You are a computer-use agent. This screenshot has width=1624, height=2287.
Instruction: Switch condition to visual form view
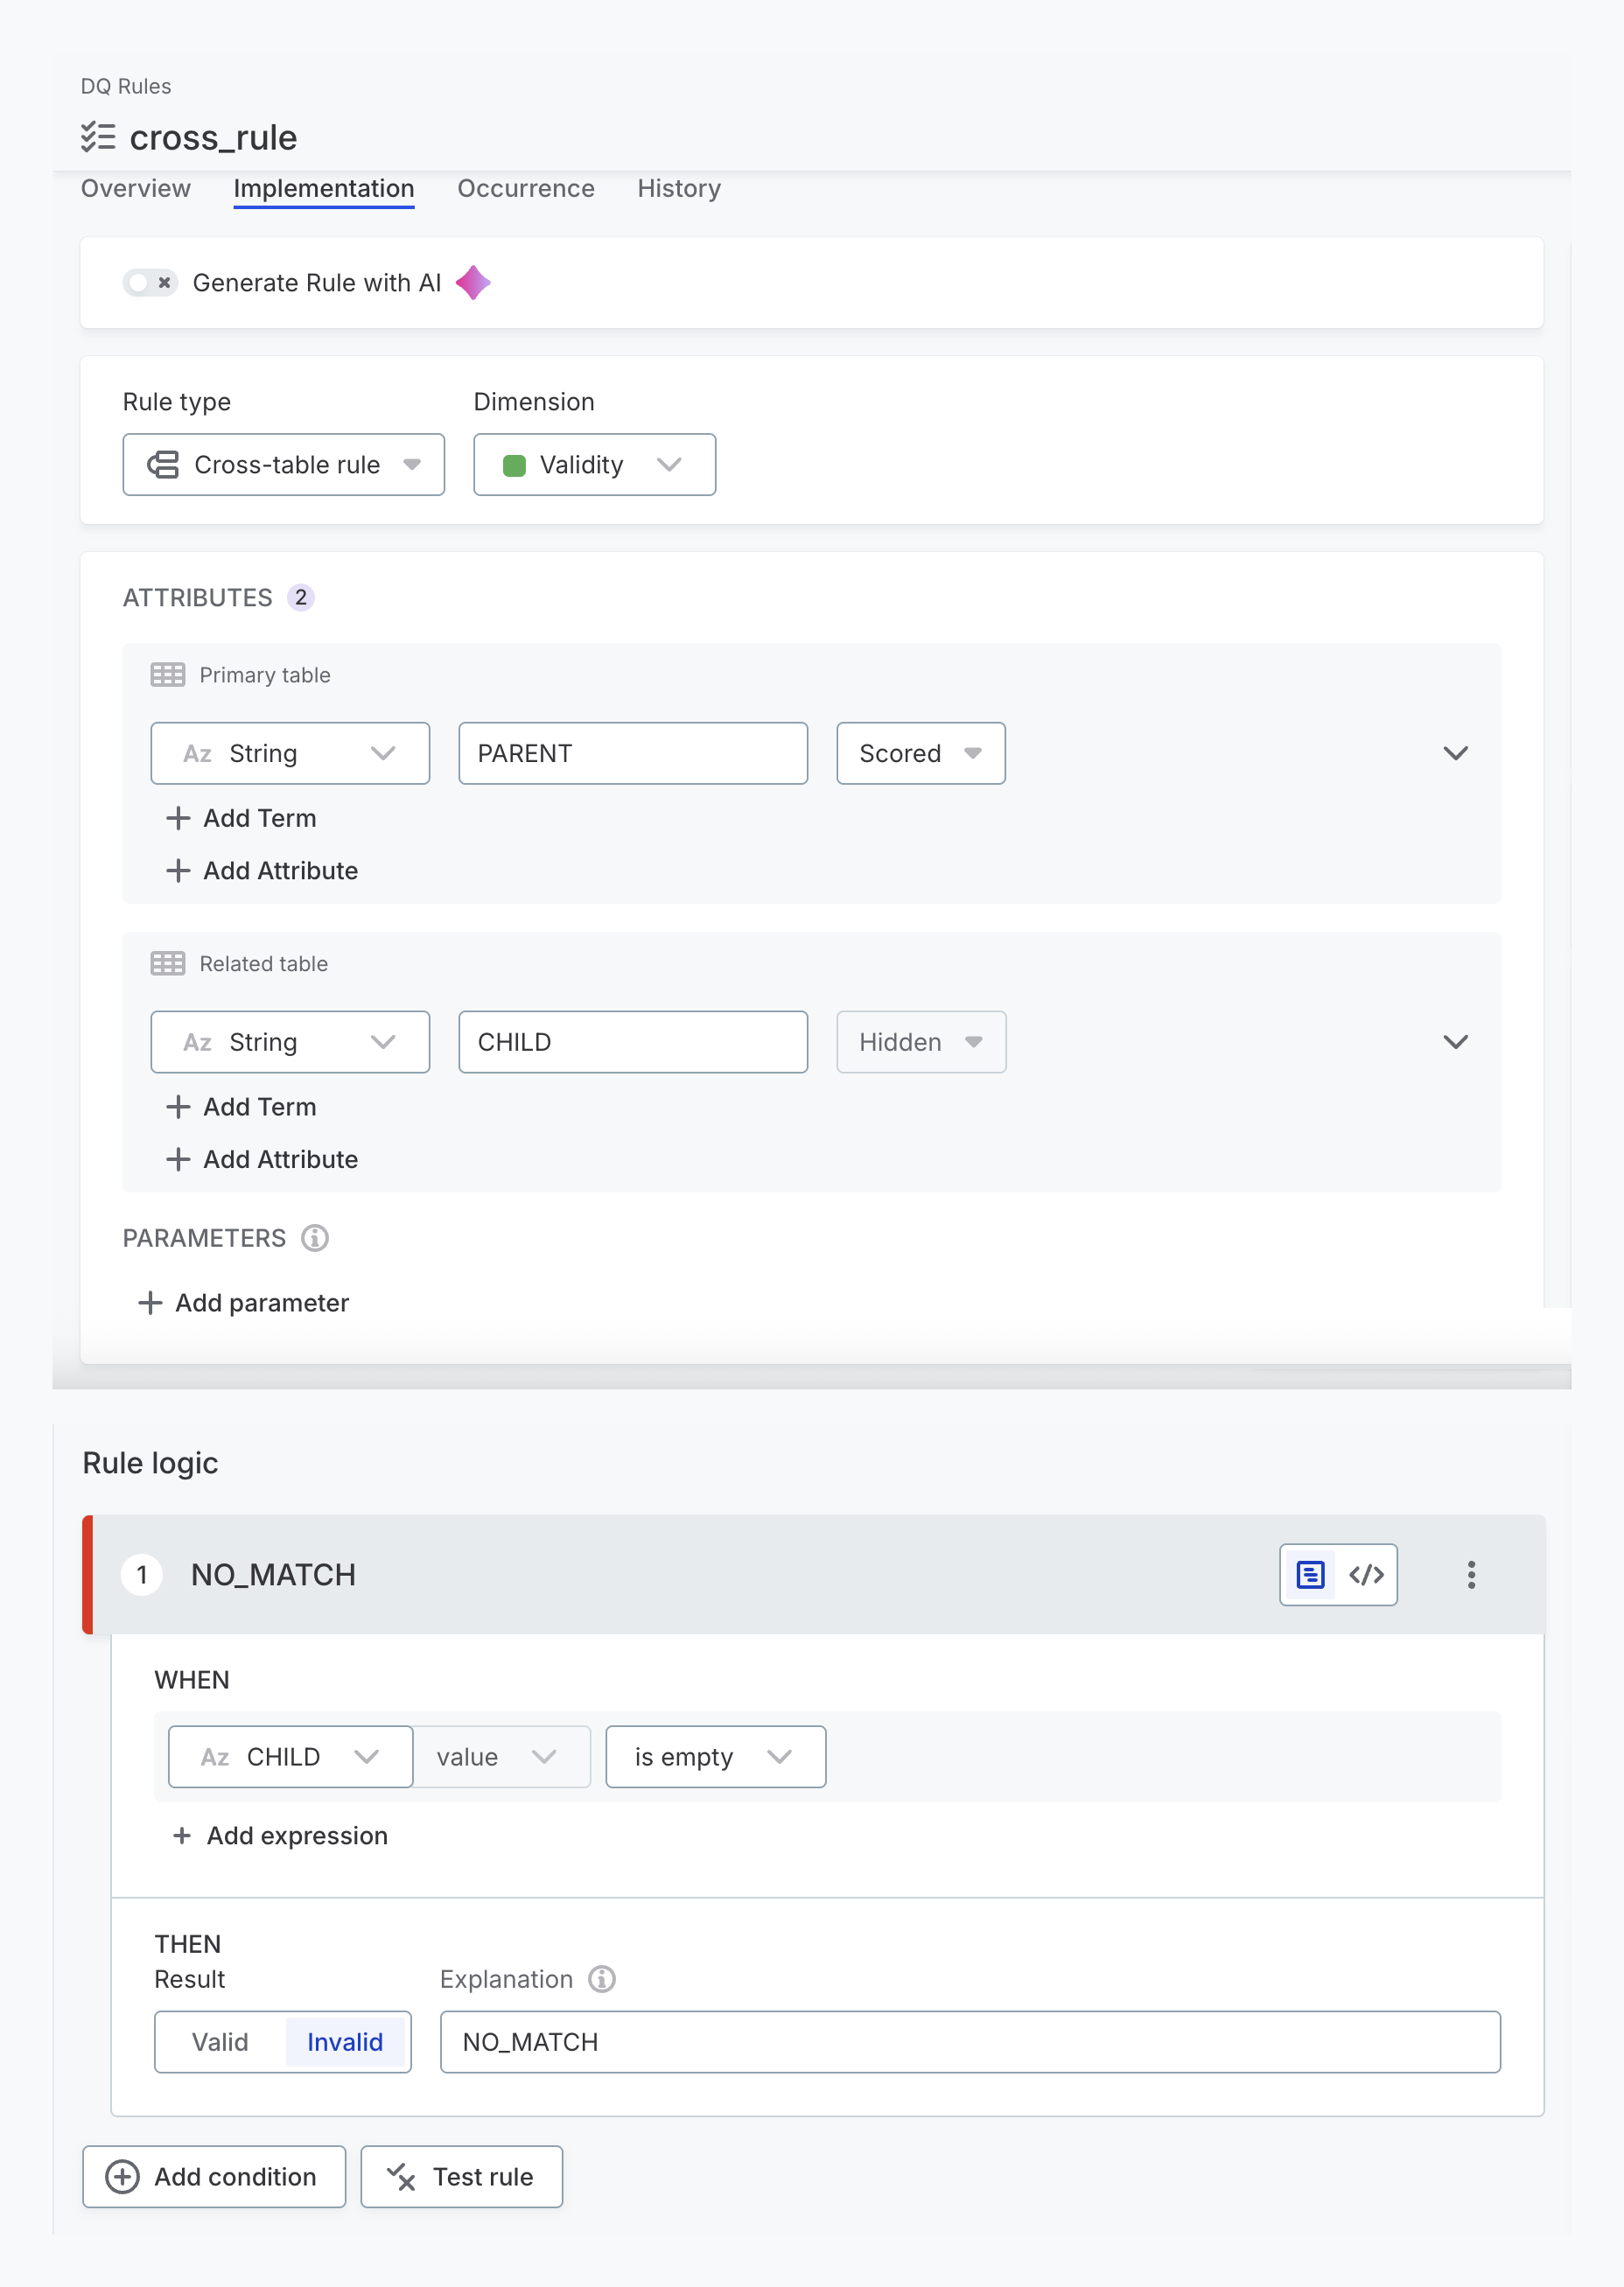coord(1310,1575)
